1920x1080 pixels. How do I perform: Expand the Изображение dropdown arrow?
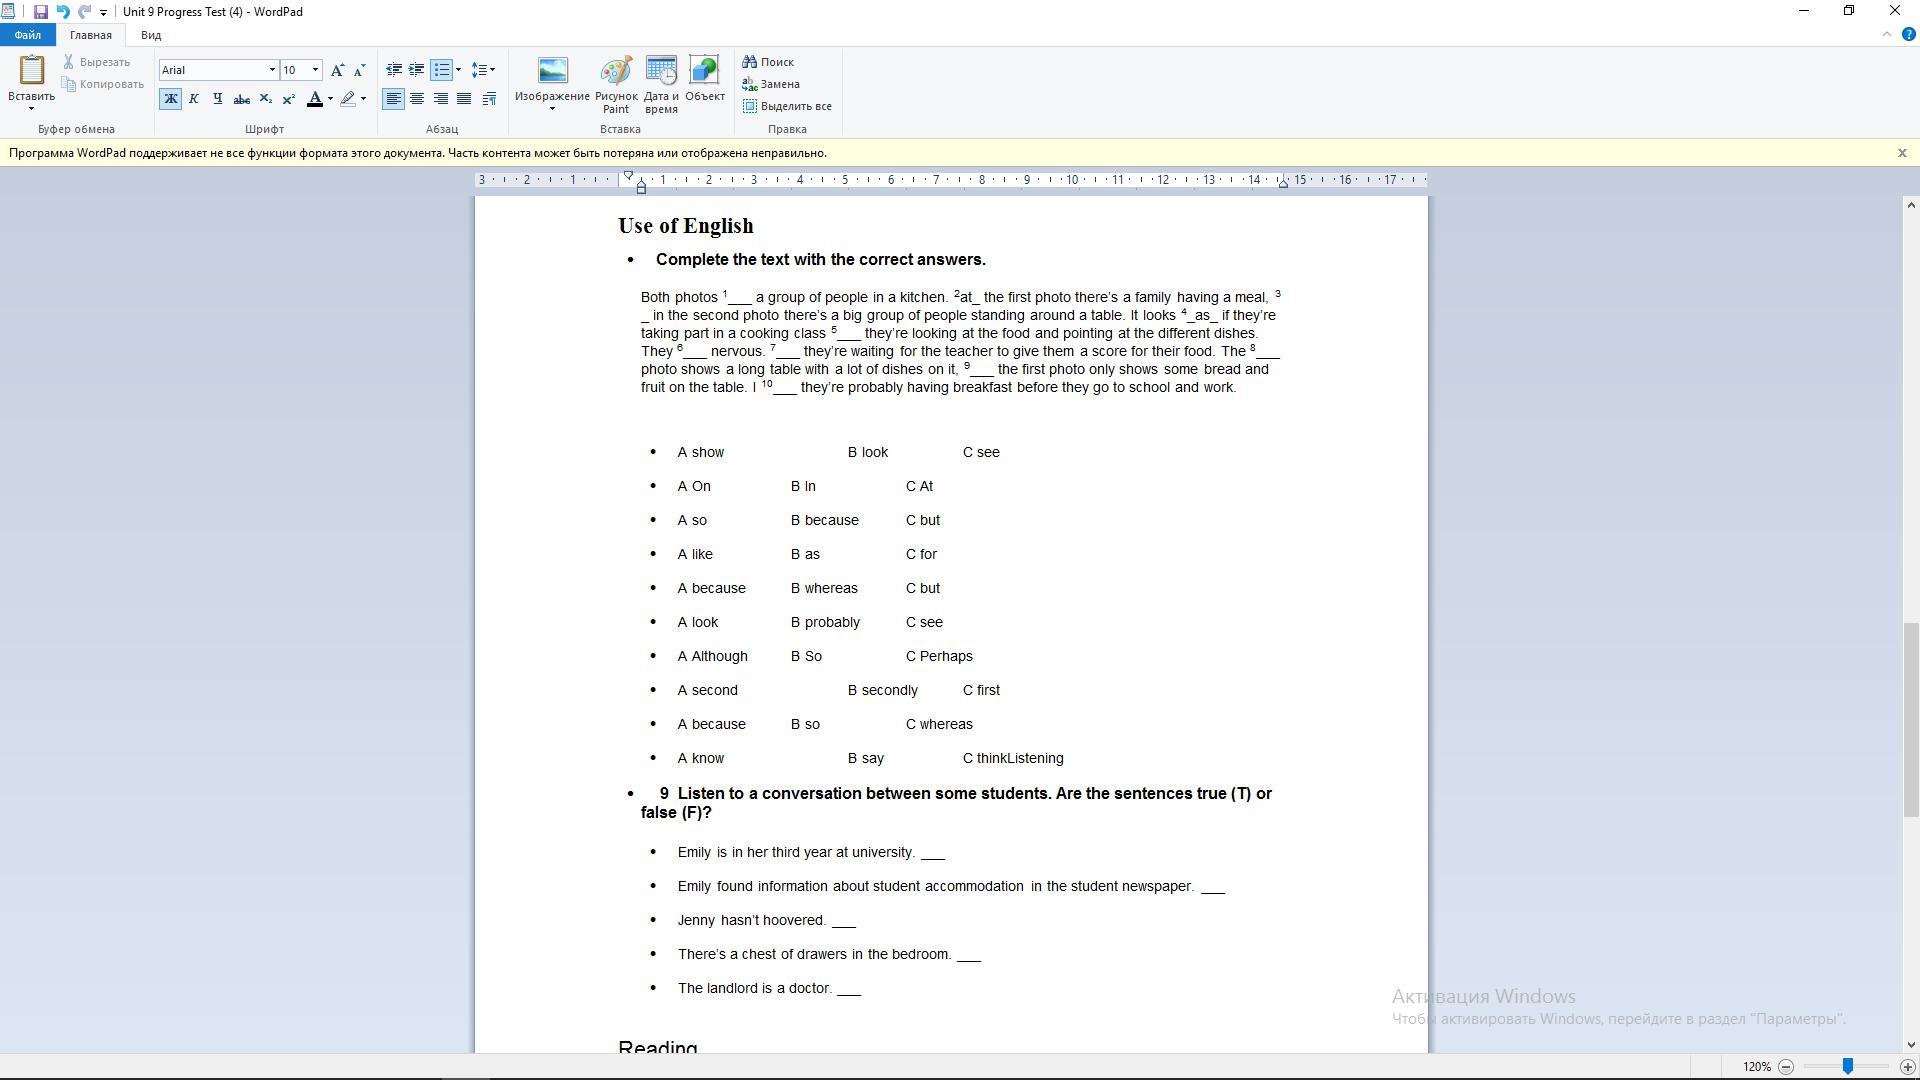point(552,108)
